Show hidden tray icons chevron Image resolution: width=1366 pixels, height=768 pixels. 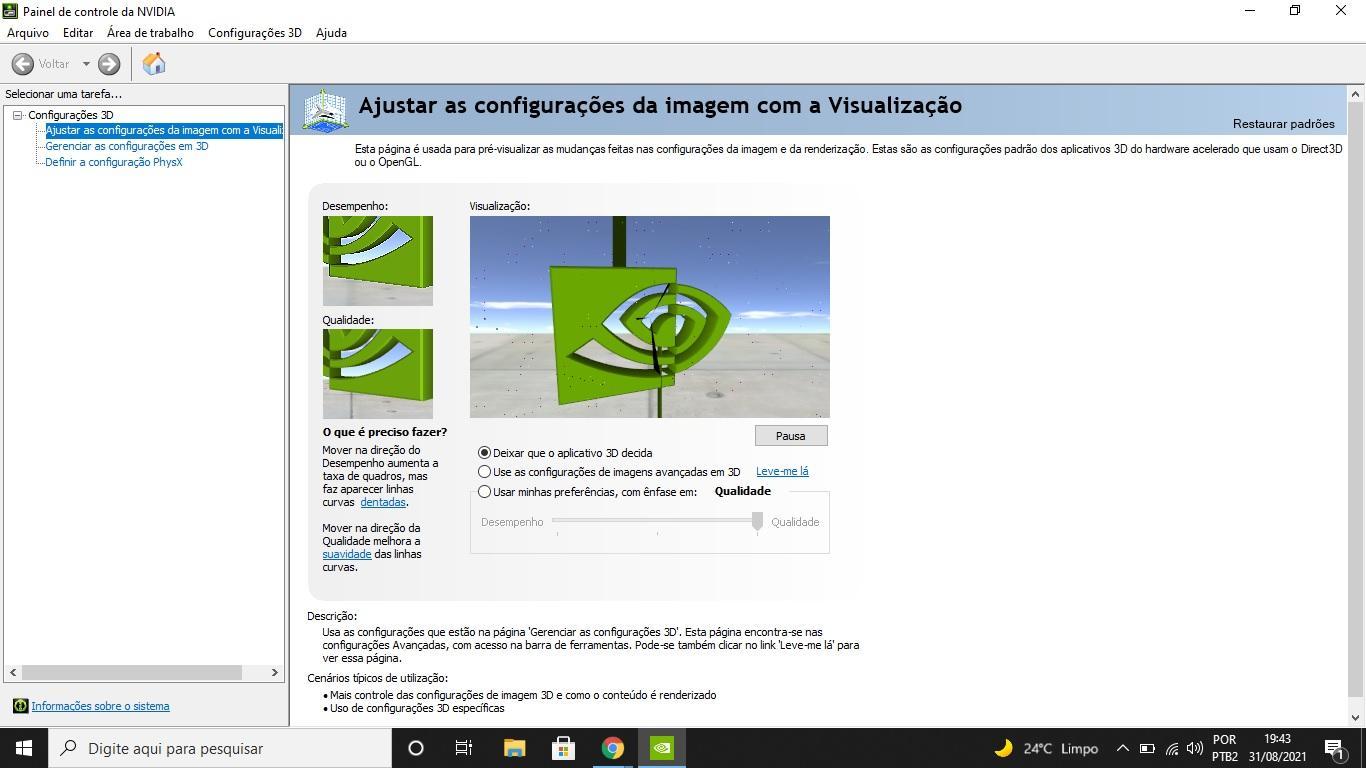click(1123, 748)
